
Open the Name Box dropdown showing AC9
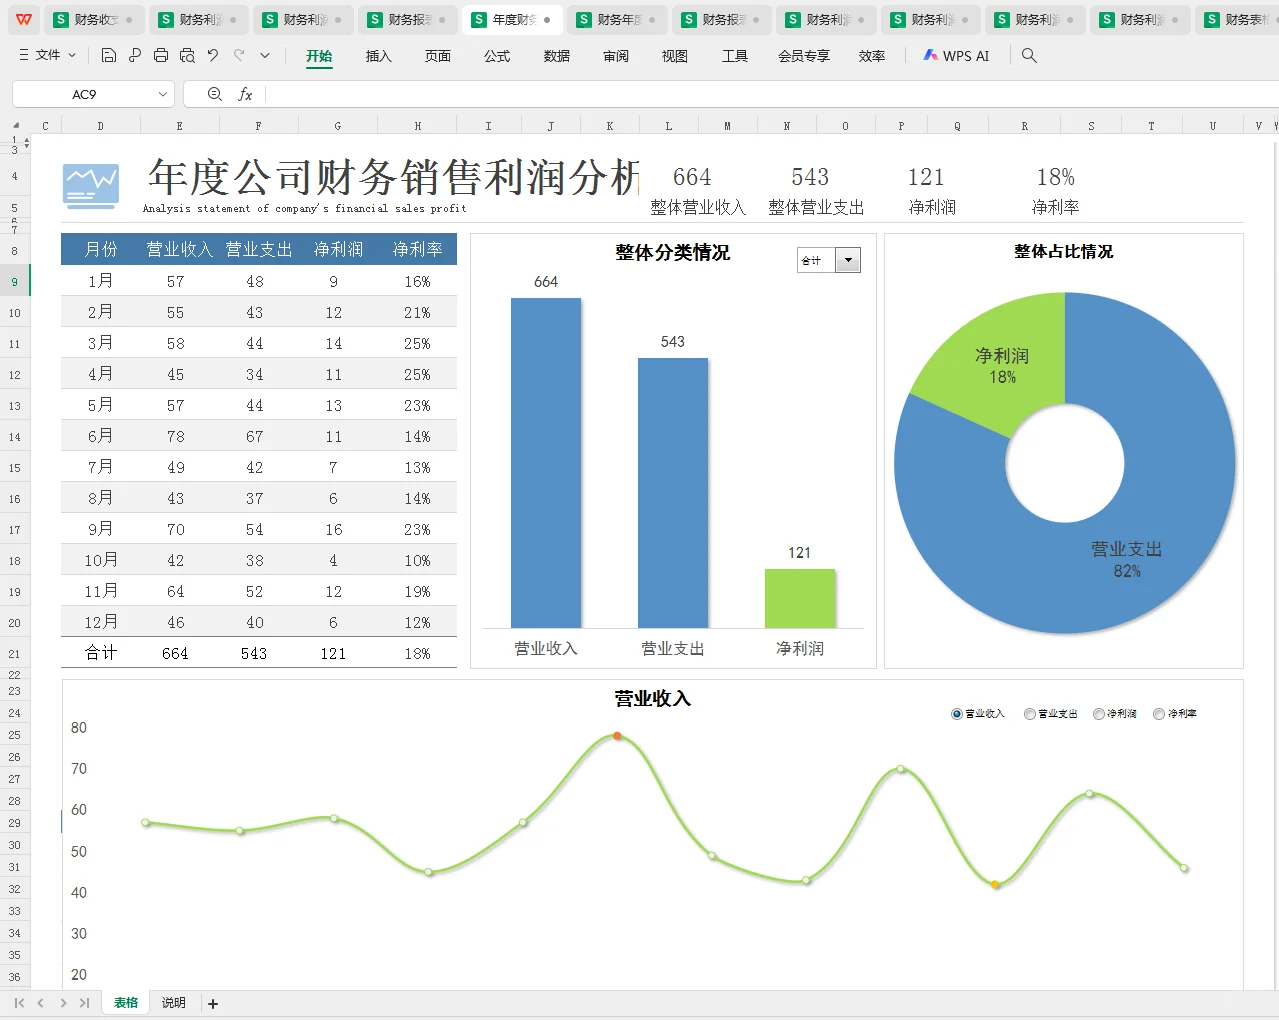coord(163,93)
